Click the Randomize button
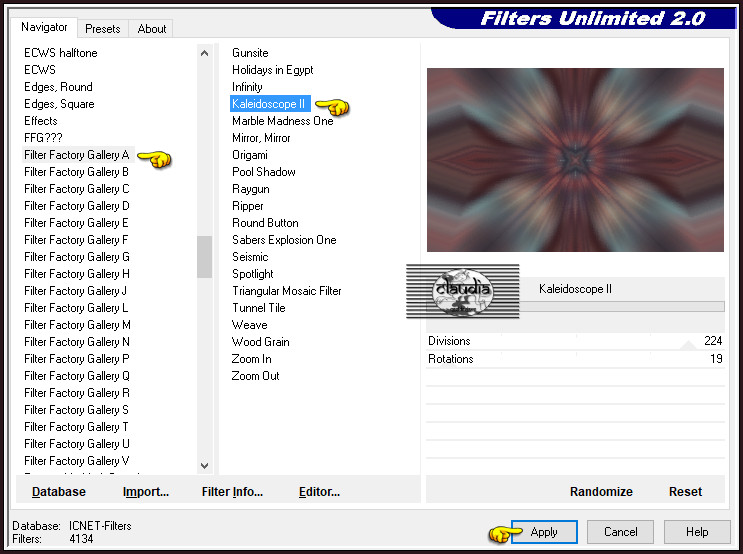Viewport: 743px width, 554px height. tap(601, 491)
